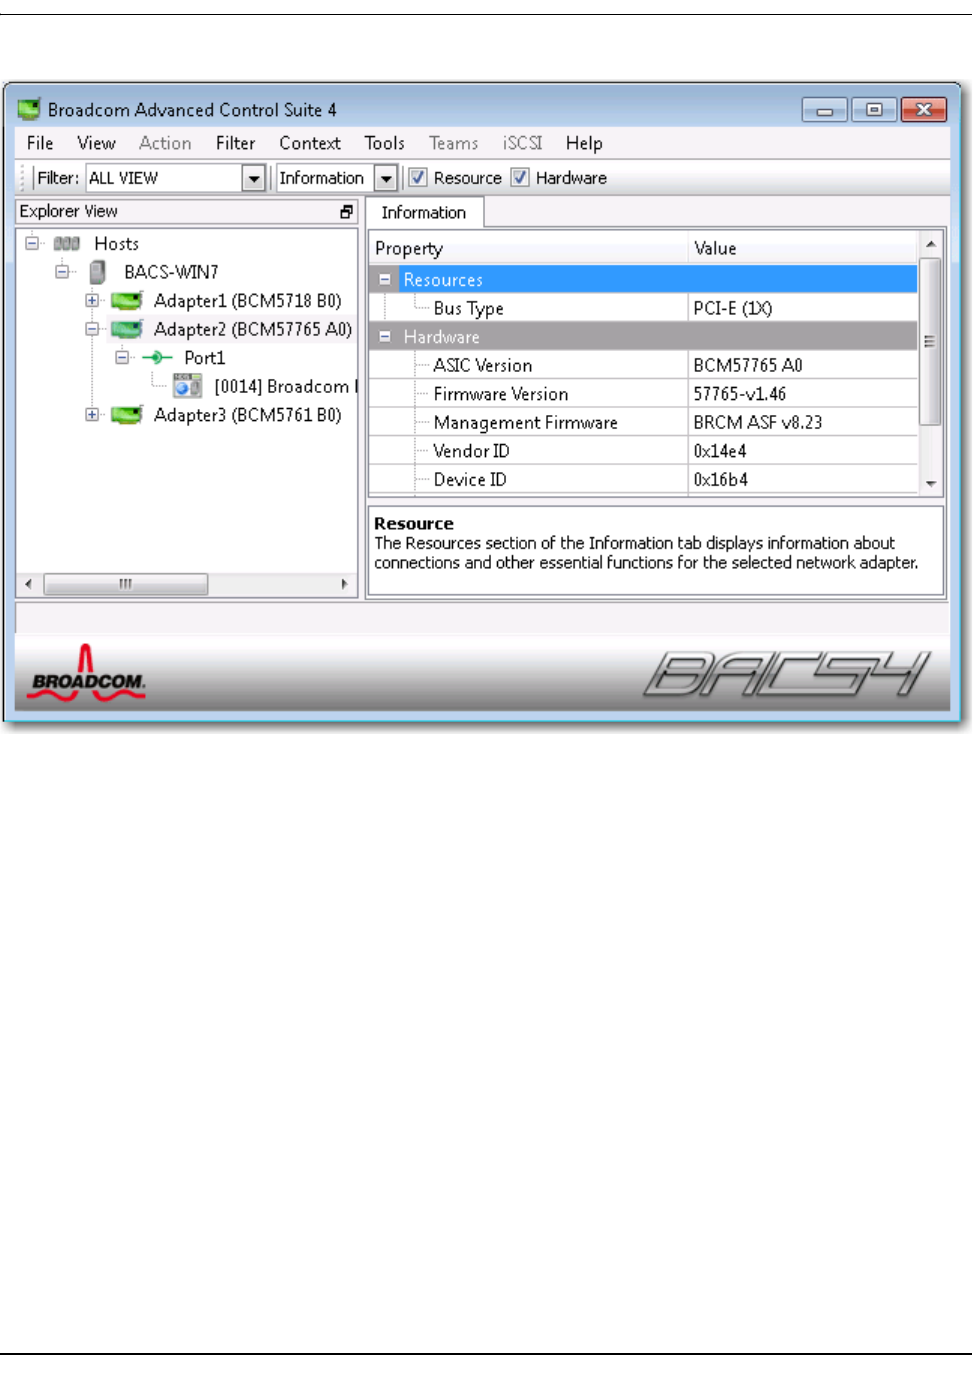Image resolution: width=973 pixels, height=1375 pixels.
Task: Collapse the Port1 tree node
Action: point(122,357)
